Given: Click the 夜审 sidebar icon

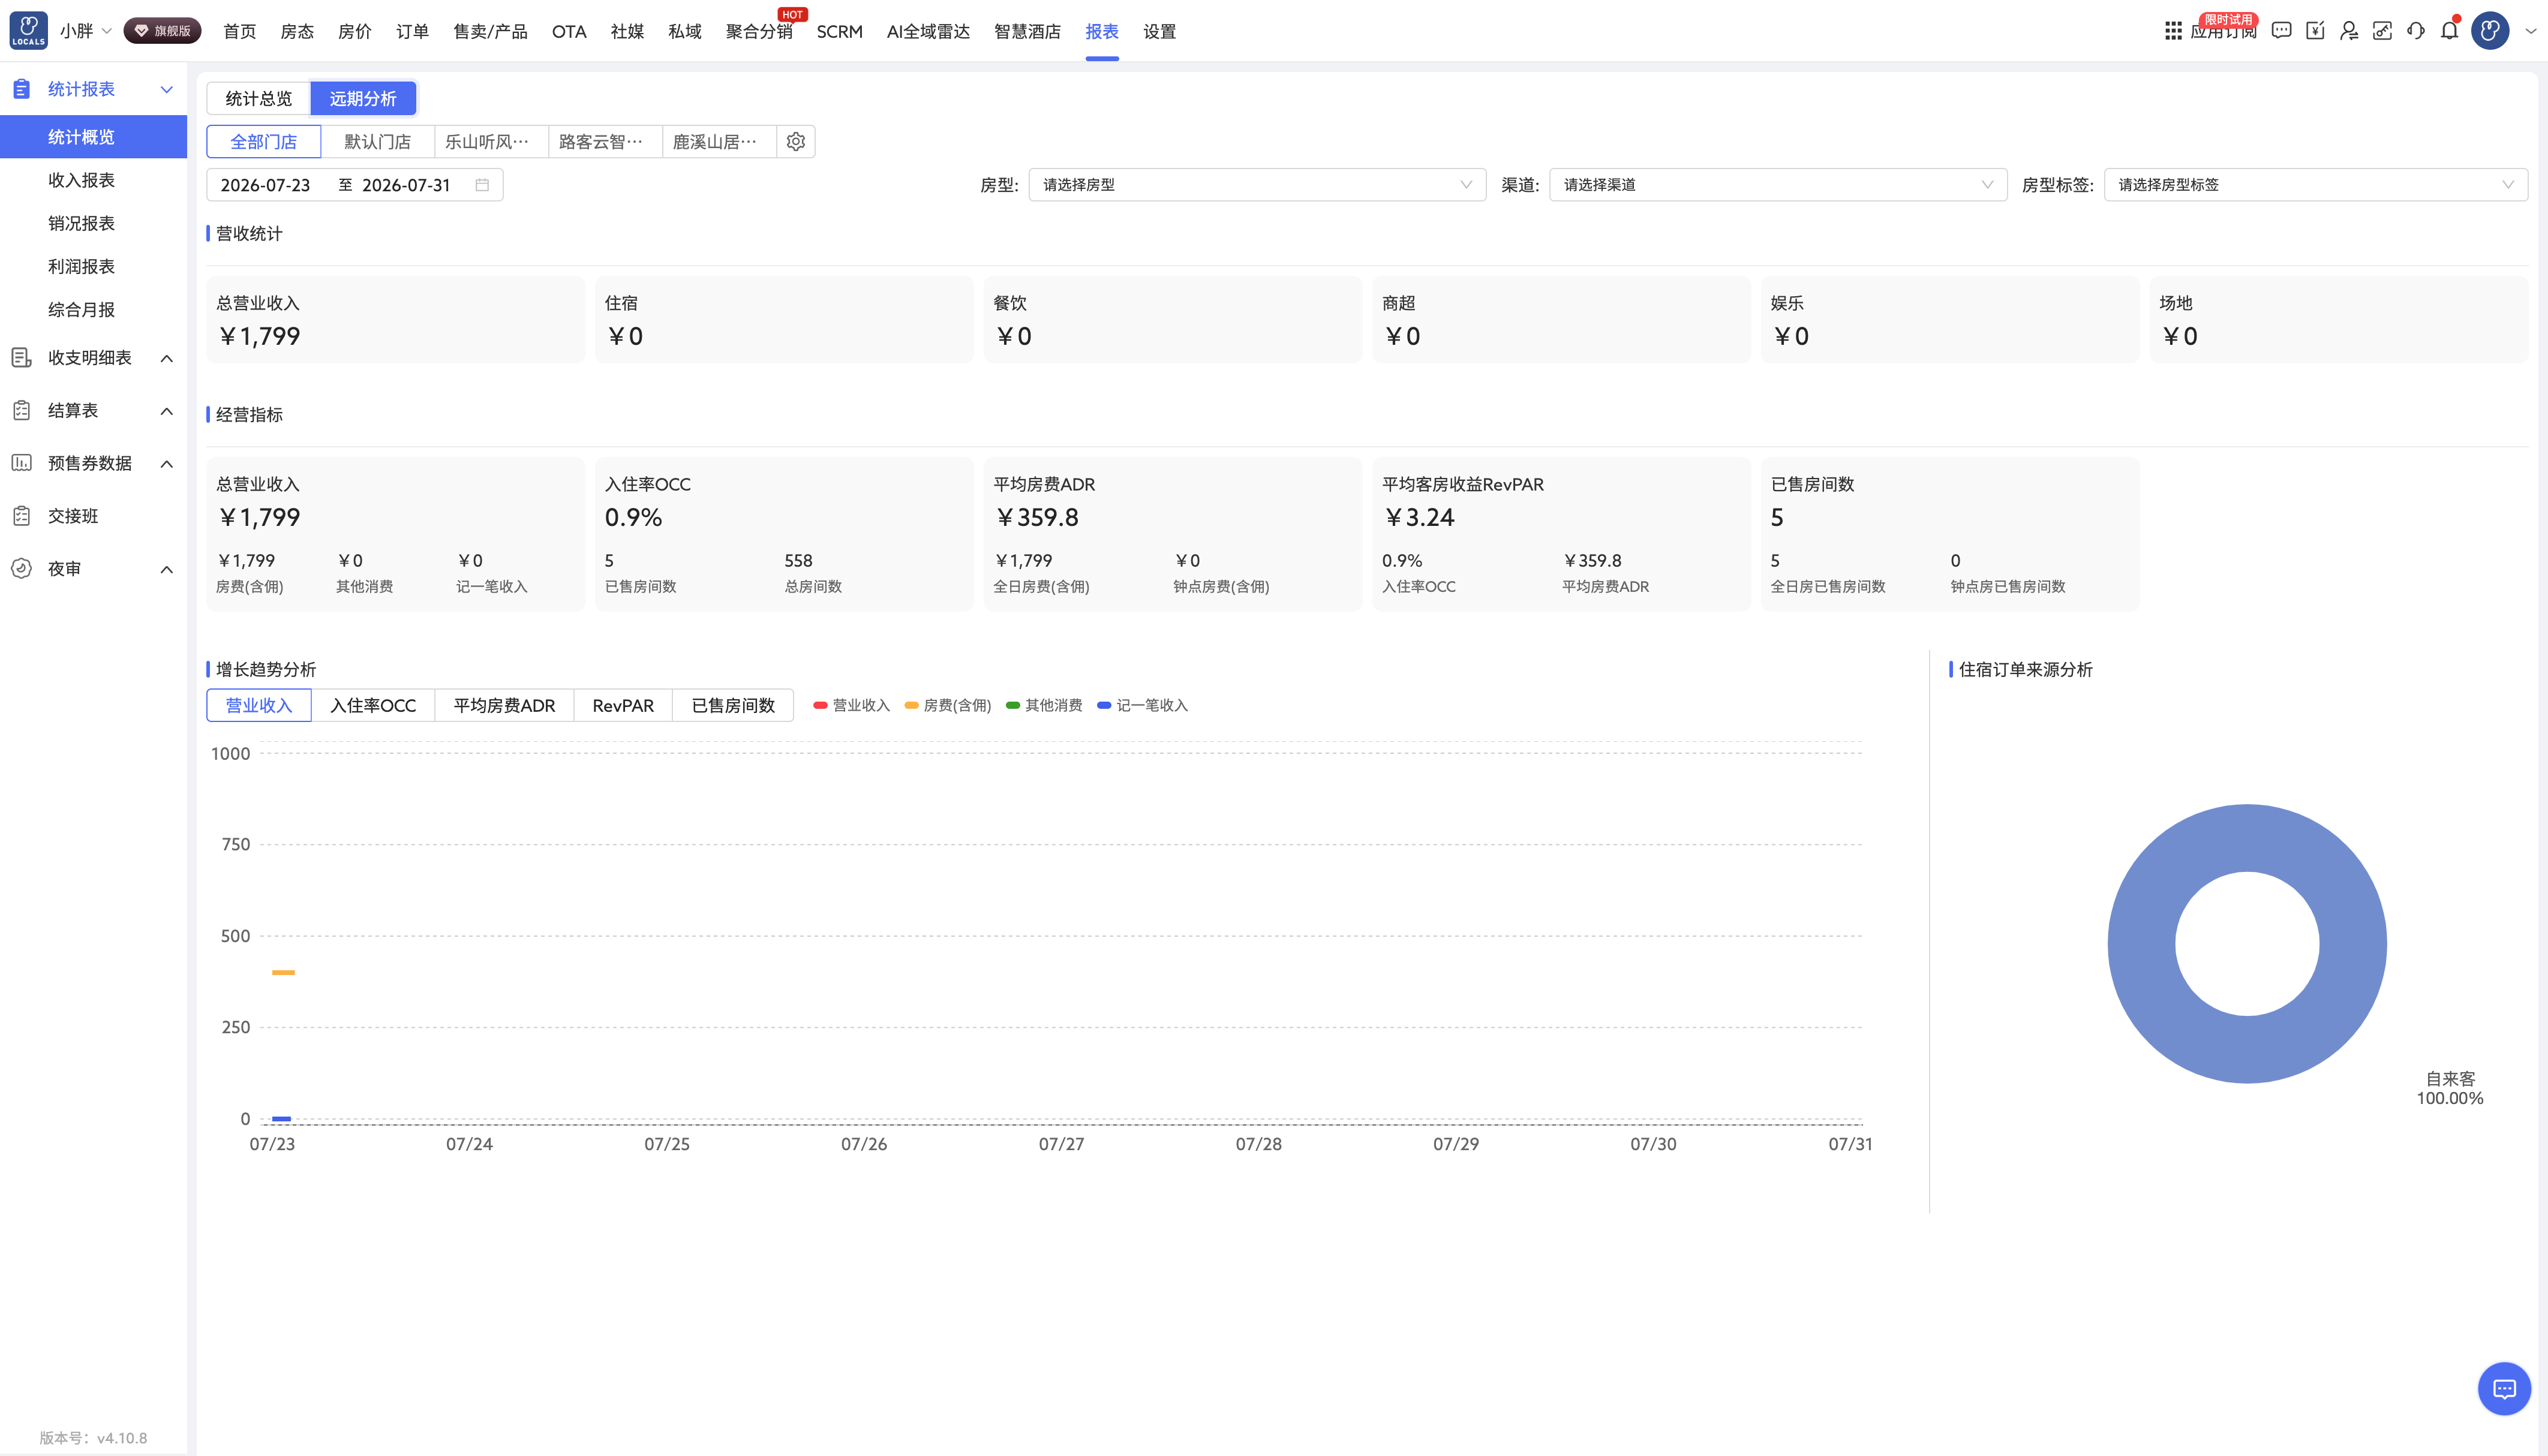Looking at the screenshot, I should click(x=22, y=569).
